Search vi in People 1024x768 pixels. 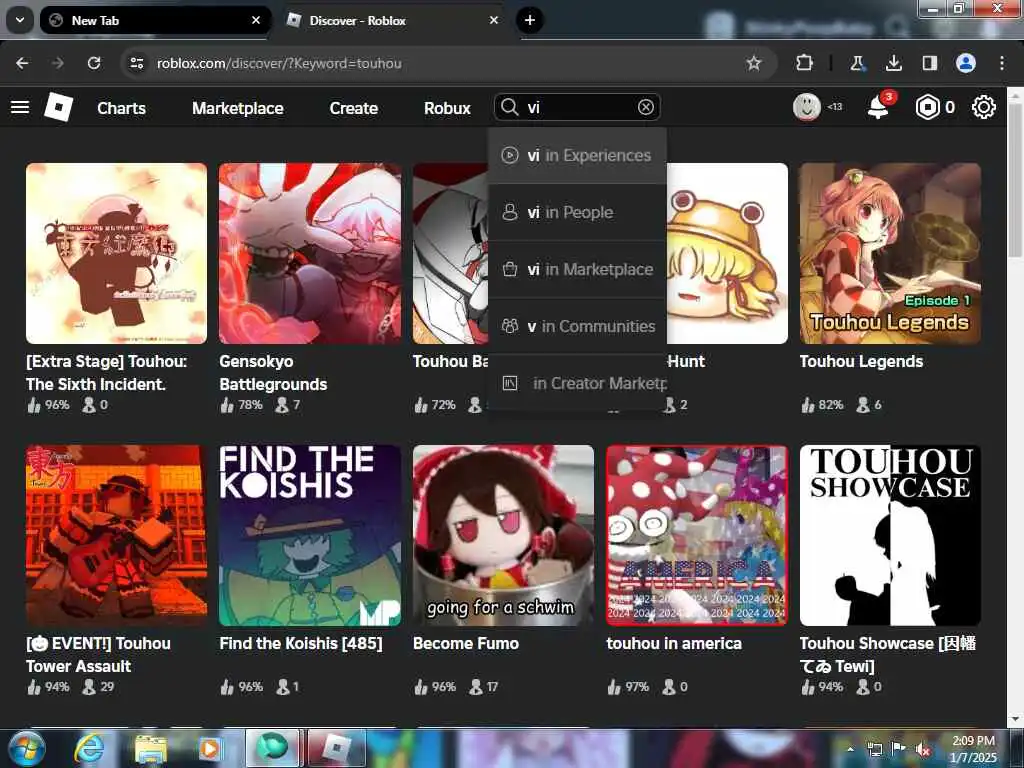pos(577,212)
